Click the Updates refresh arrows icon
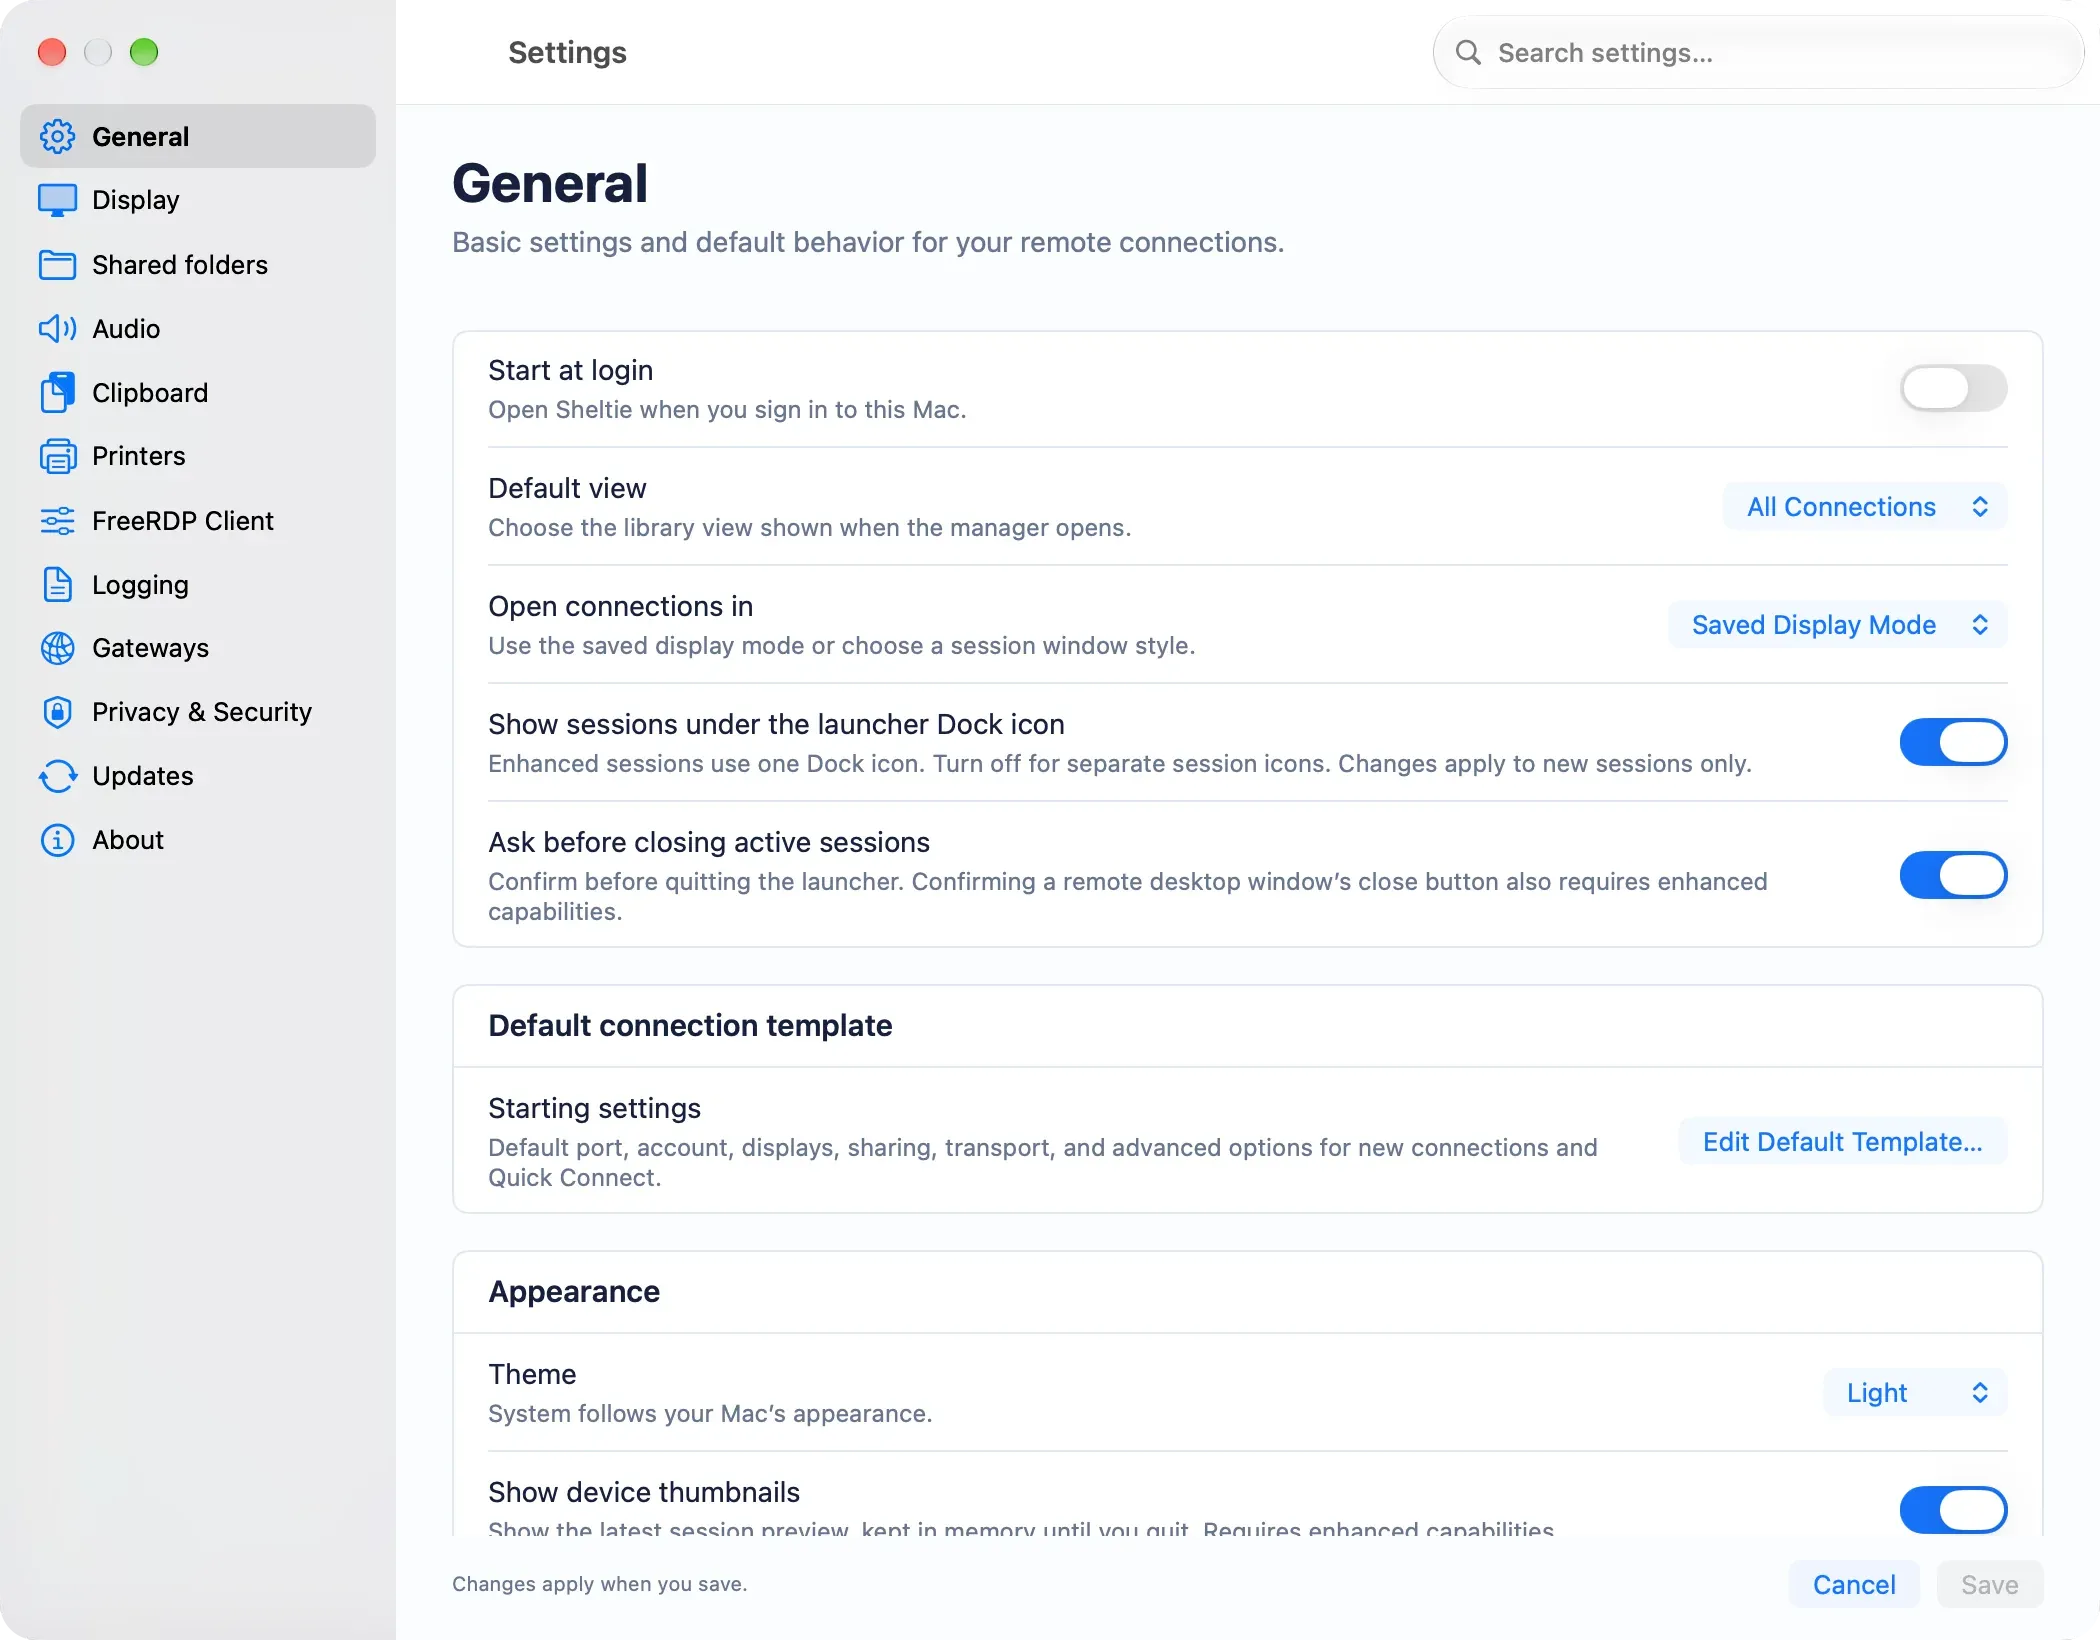2100x1640 pixels. (x=58, y=776)
